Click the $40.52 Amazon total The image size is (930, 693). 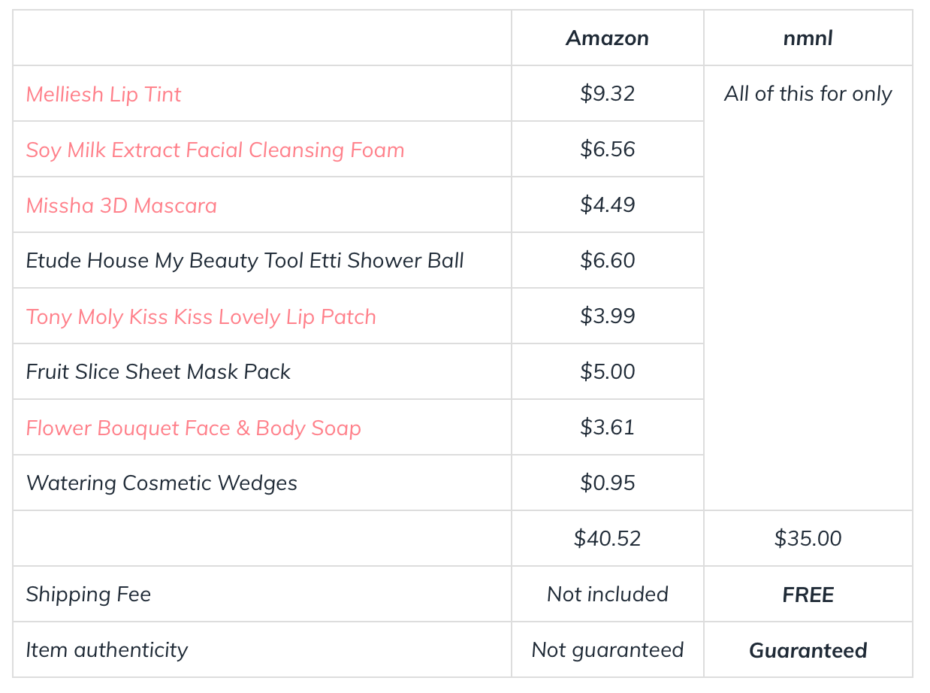pyautogui.click(x=607, y=539)
